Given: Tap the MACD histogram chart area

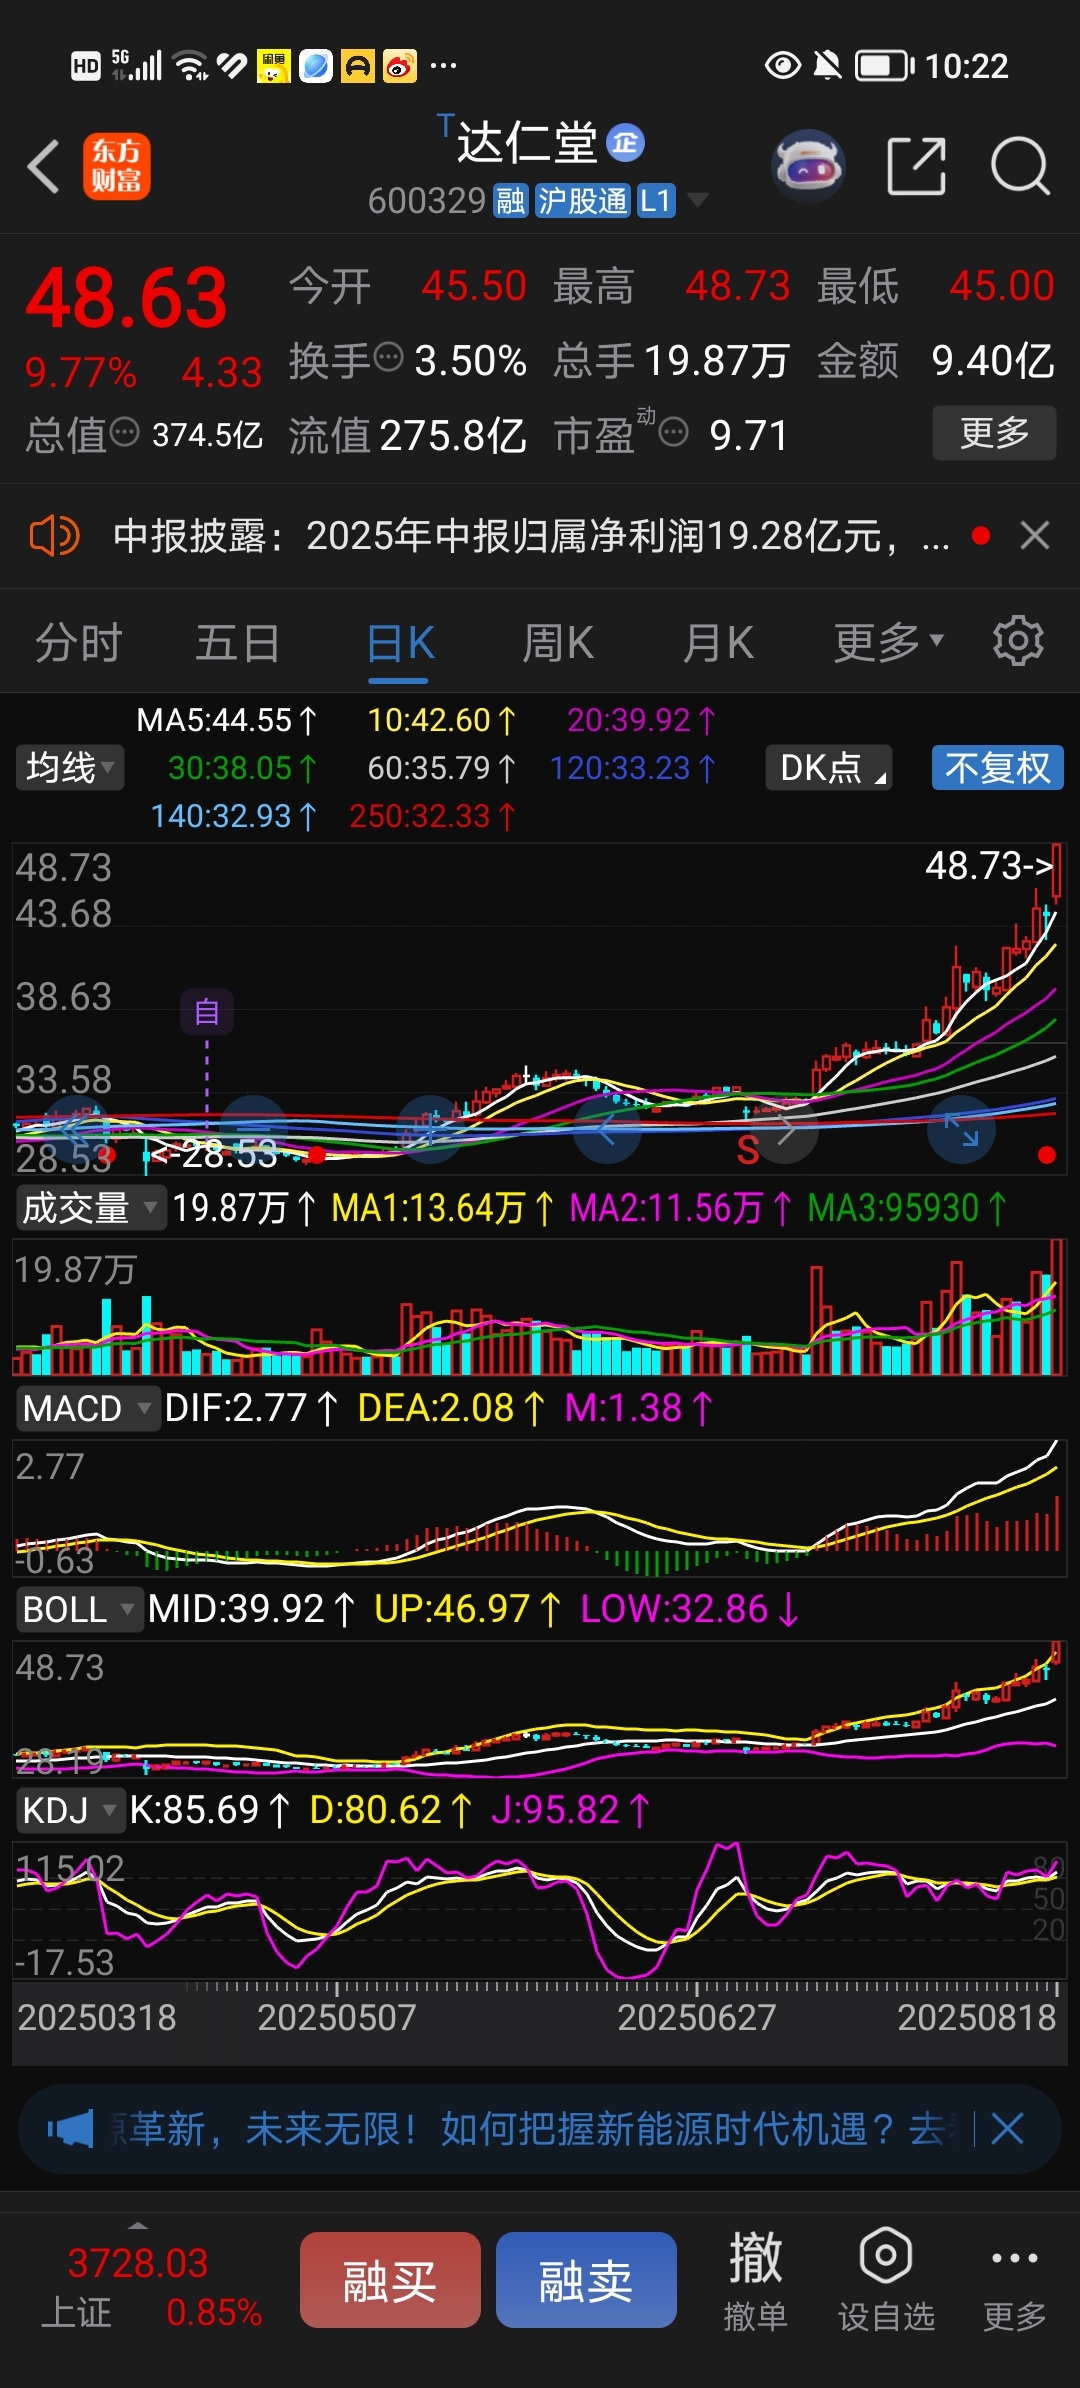Looking at the screenshot, I should coord(540,1508).
